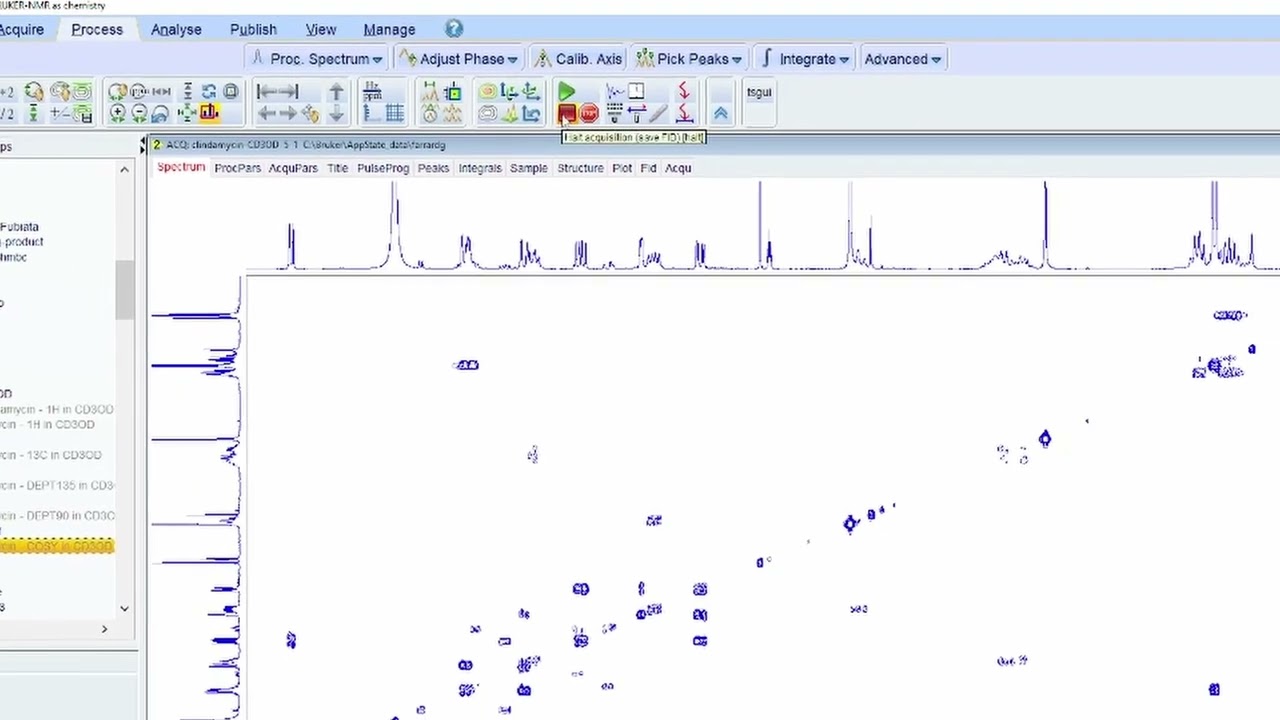
Task: Click the shift spectrum left arrow
Action: point(266,113)
